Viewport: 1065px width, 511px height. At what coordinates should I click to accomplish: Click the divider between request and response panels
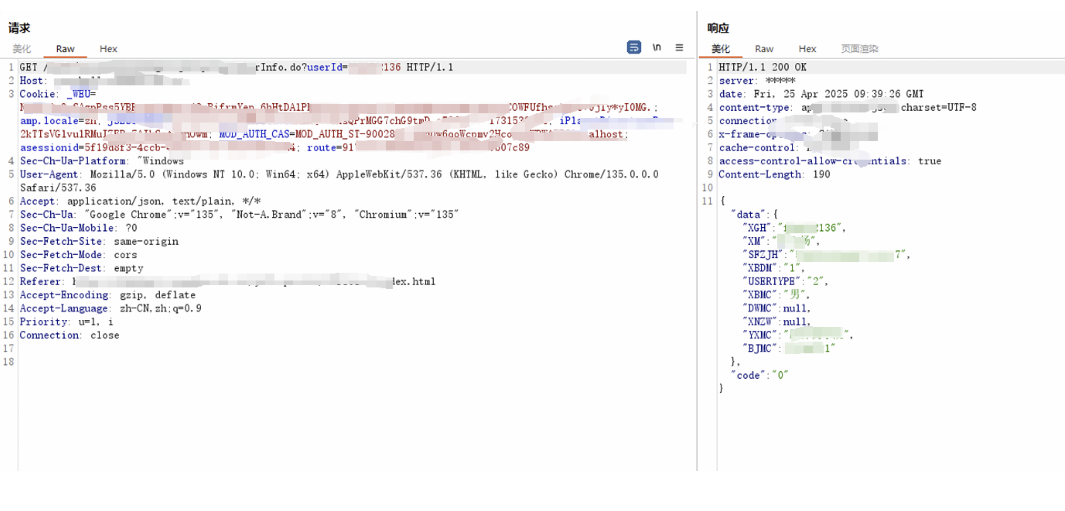click(697, 241)
